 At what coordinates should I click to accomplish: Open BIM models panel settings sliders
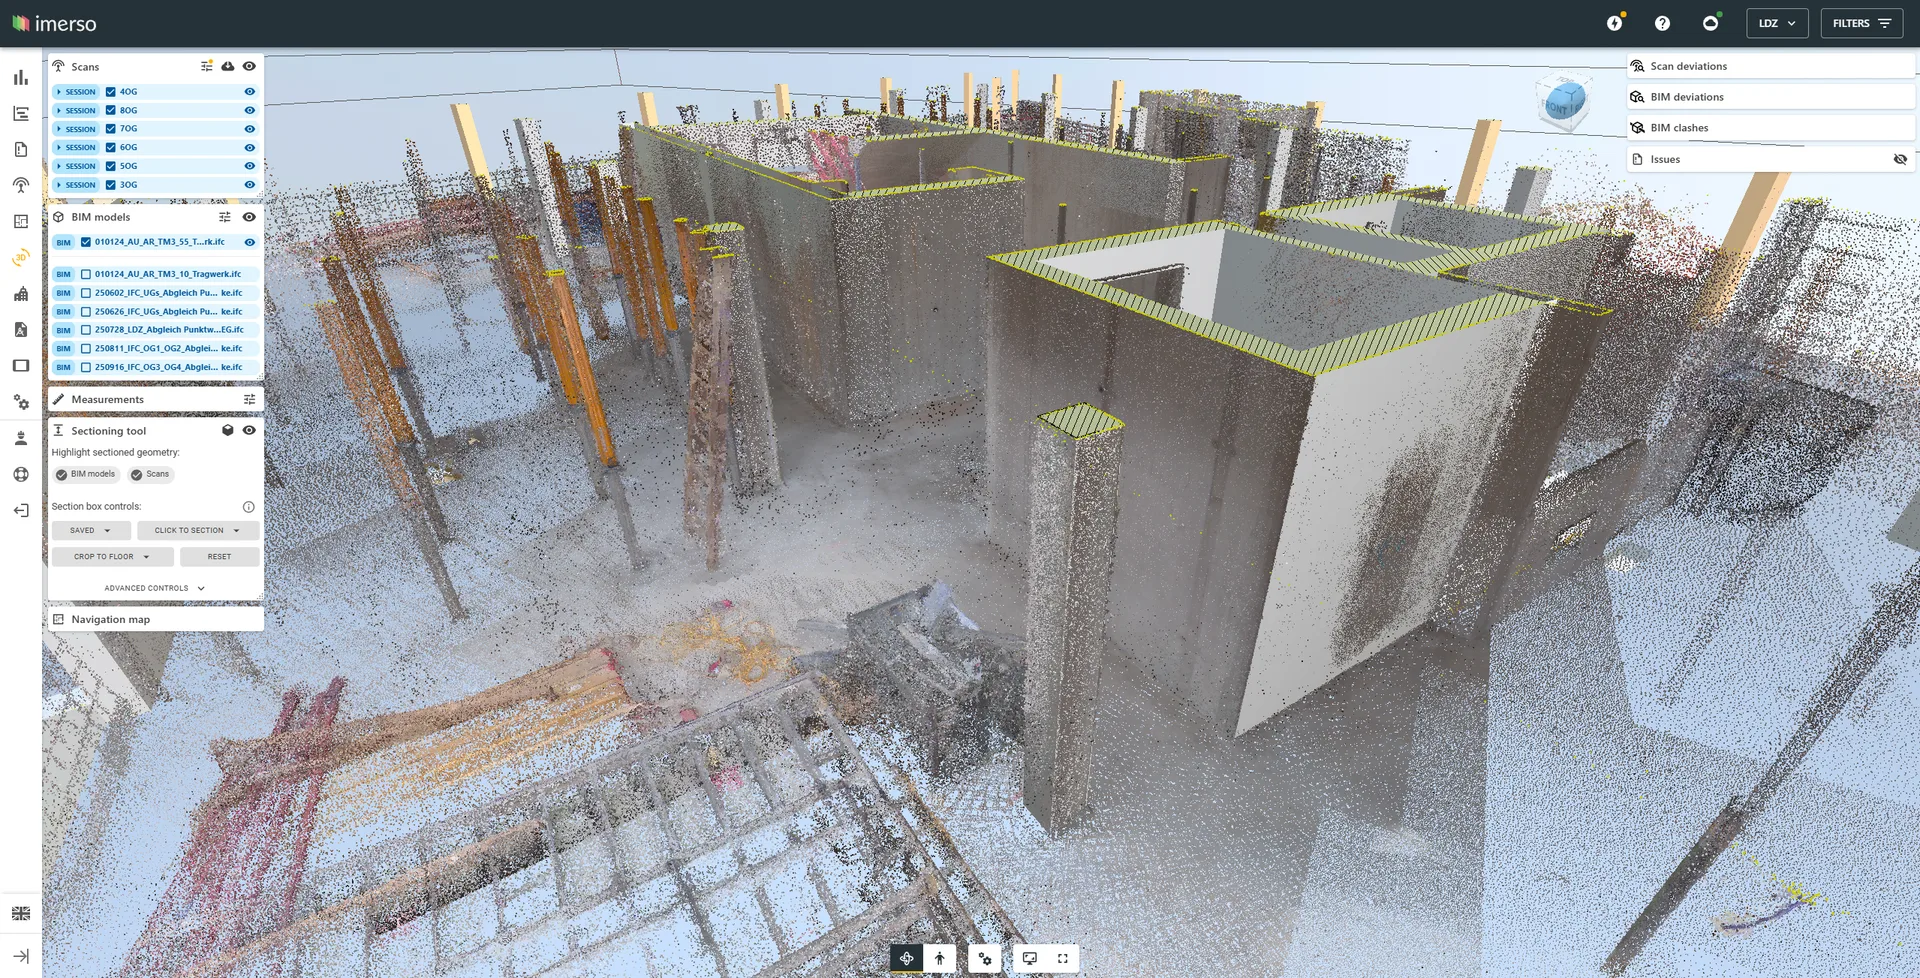pyautogui.click(x=225, y=217)
